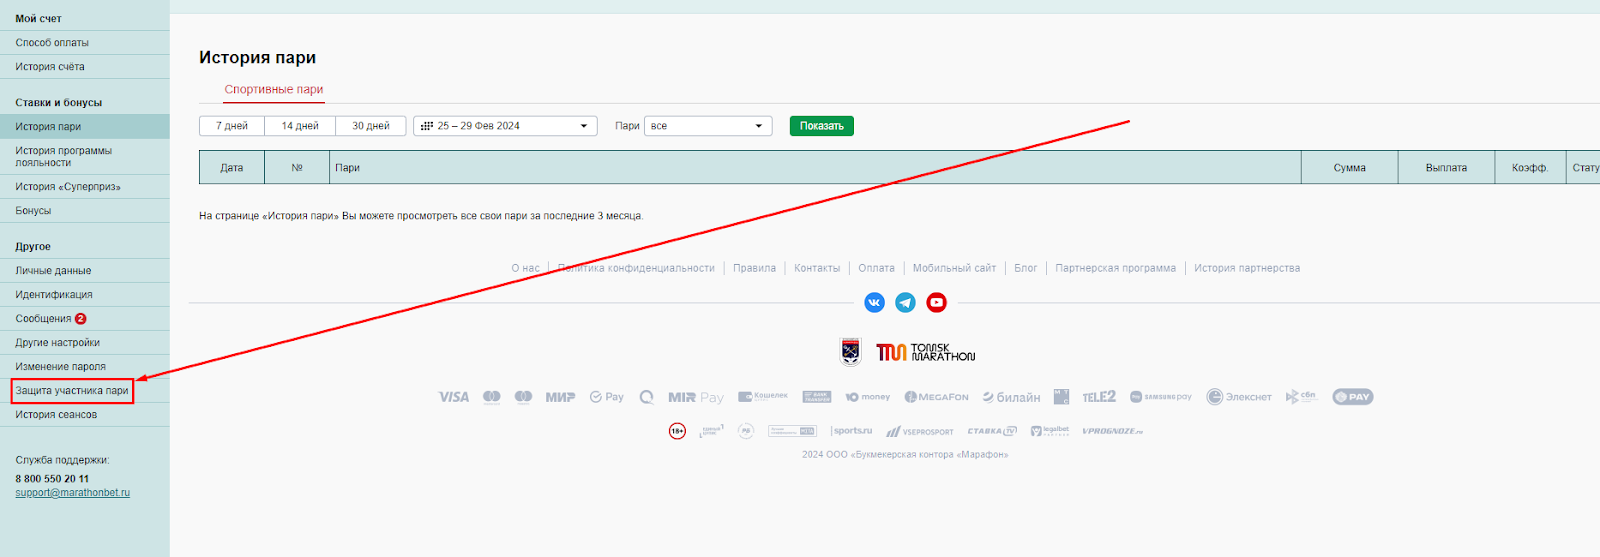Click the Visa payment logo
Viewport: 1600px width, 557px height.
(x=453, y=397)
